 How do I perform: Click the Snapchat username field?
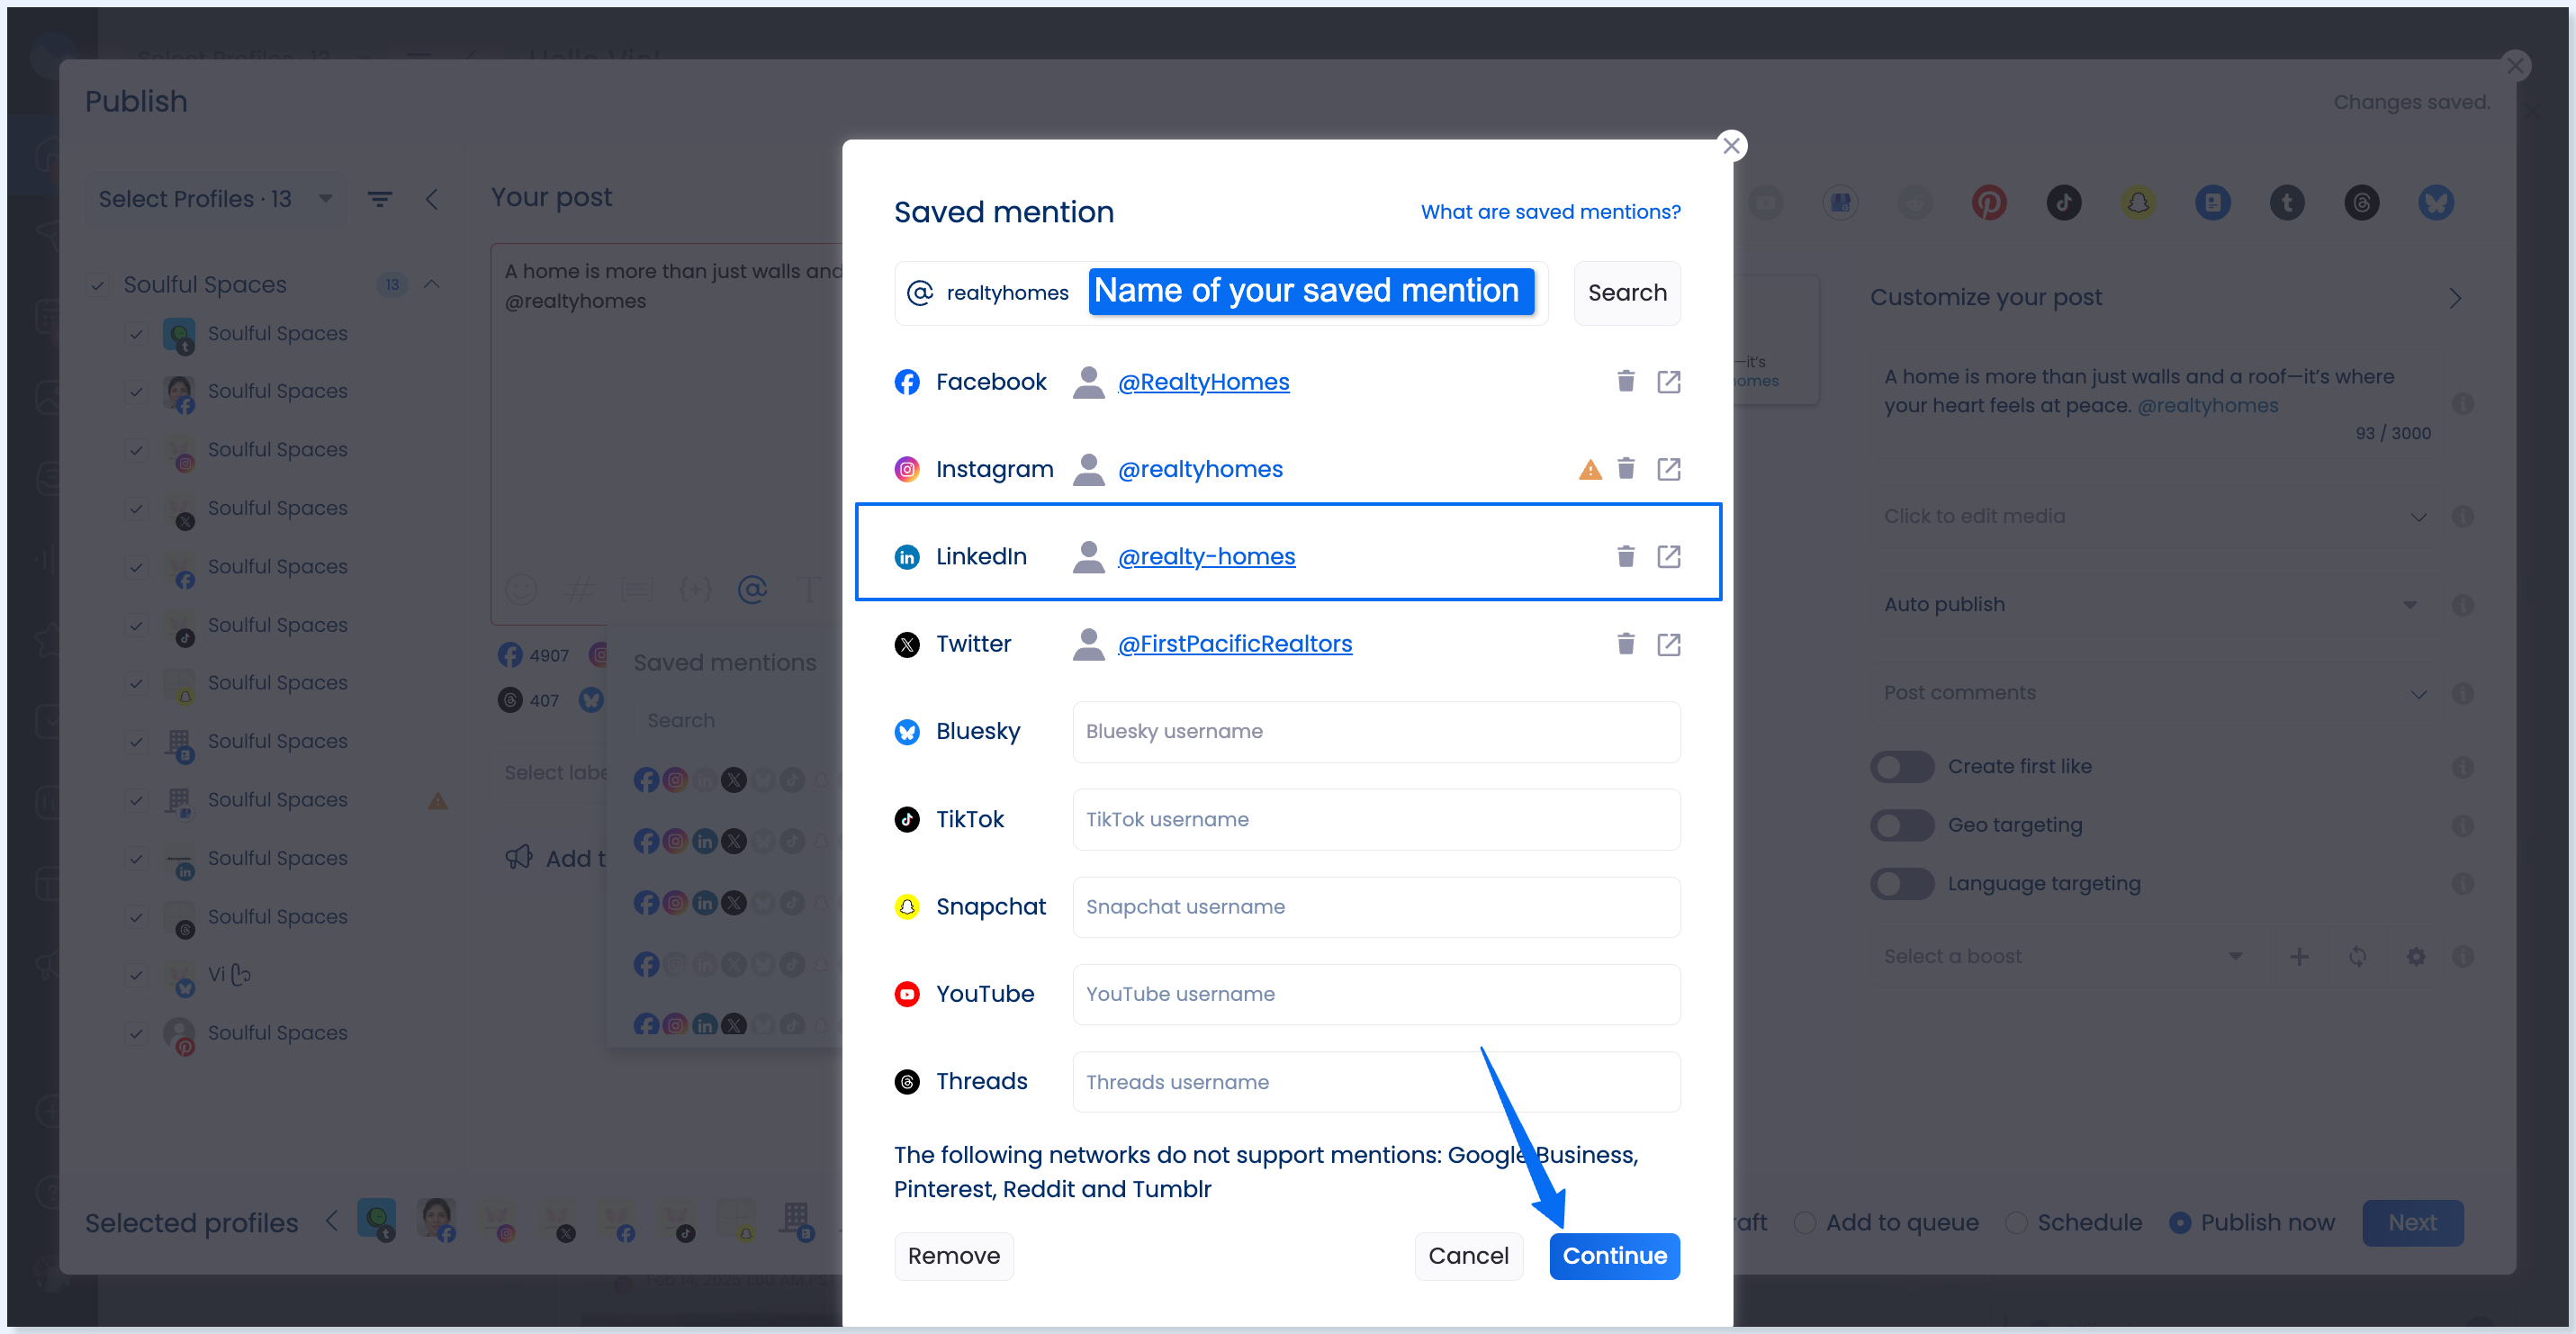[x=1376, y=906]
